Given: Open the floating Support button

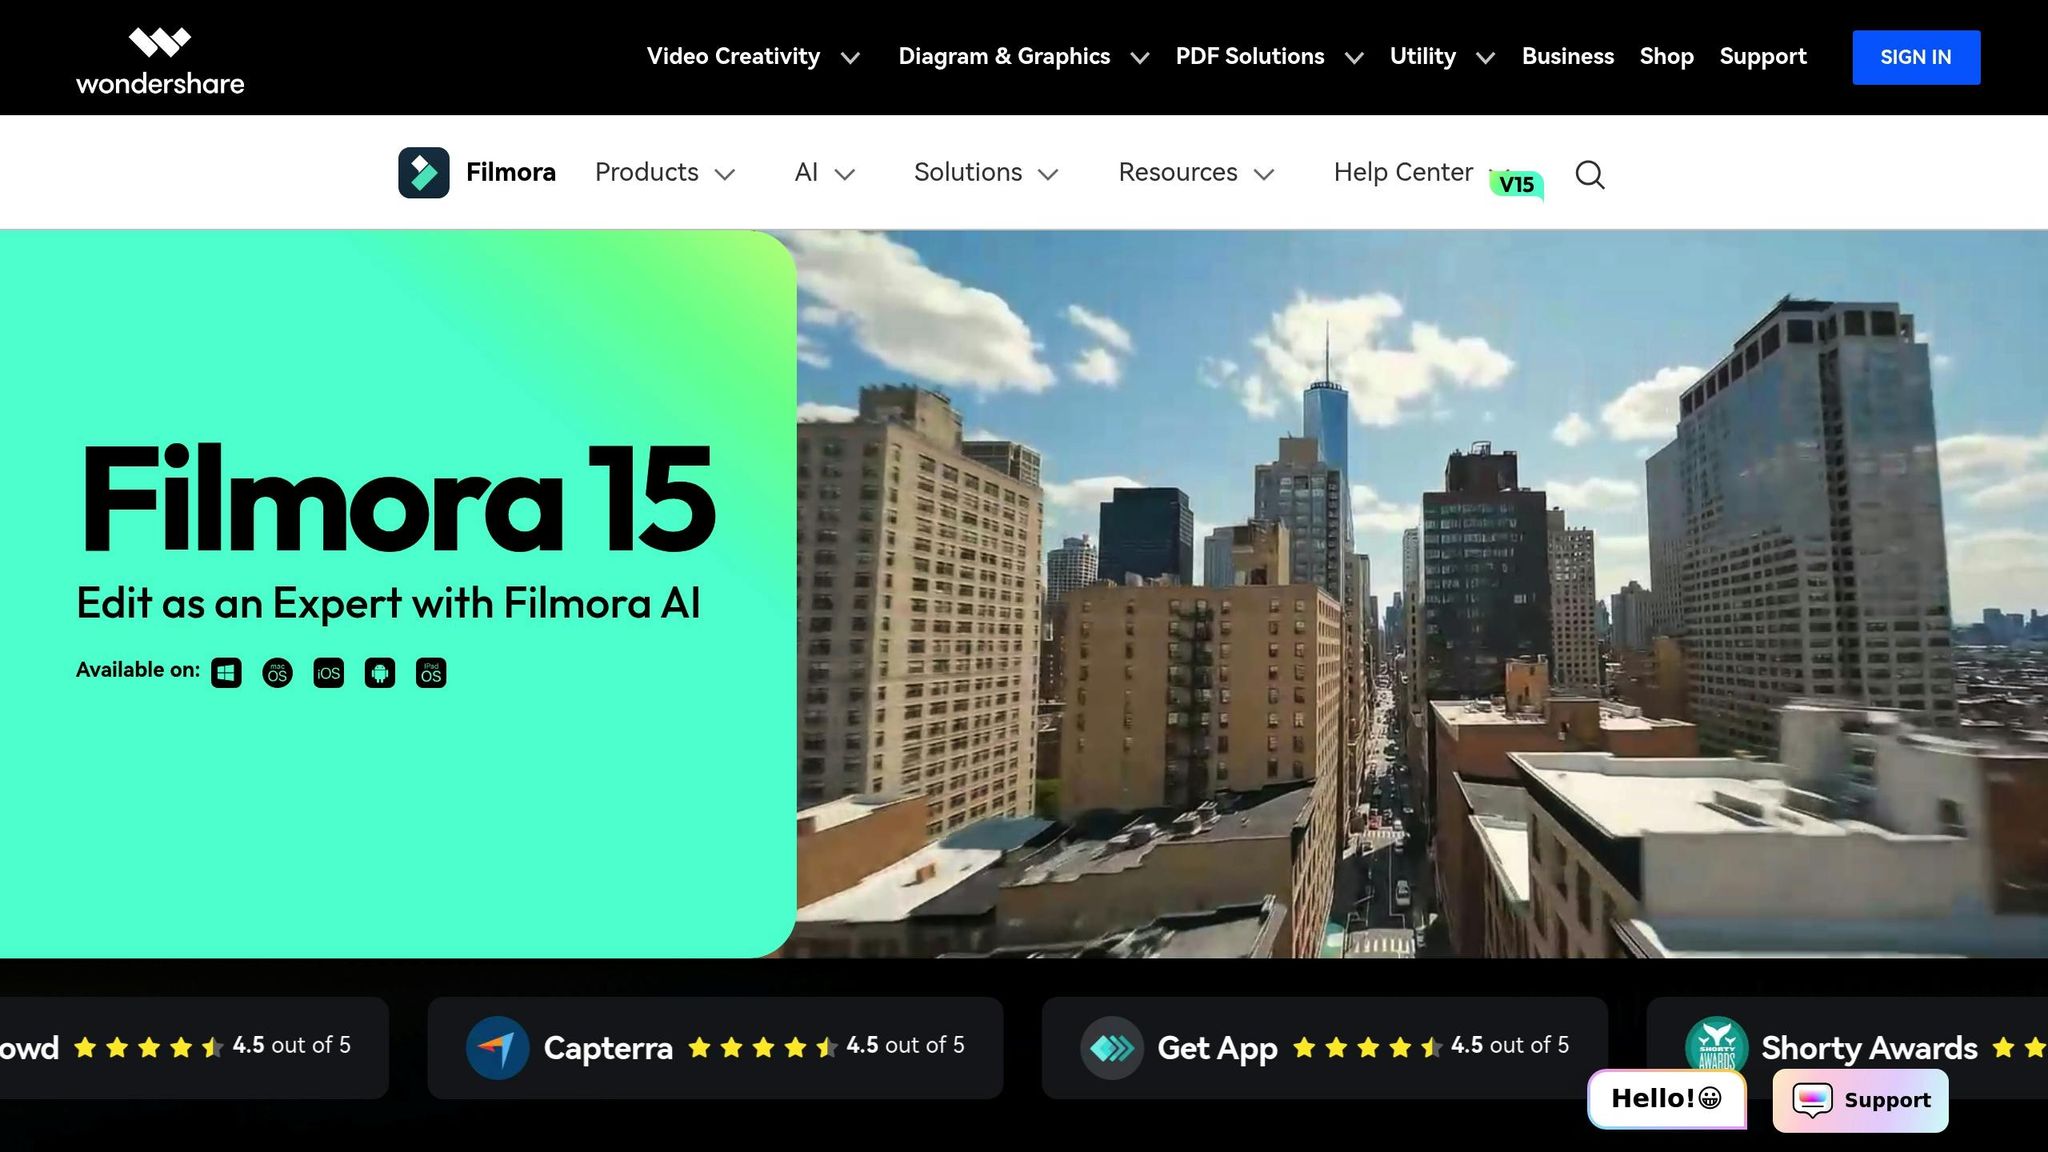Looking at the screenshot, I should click(1860, 1100).
